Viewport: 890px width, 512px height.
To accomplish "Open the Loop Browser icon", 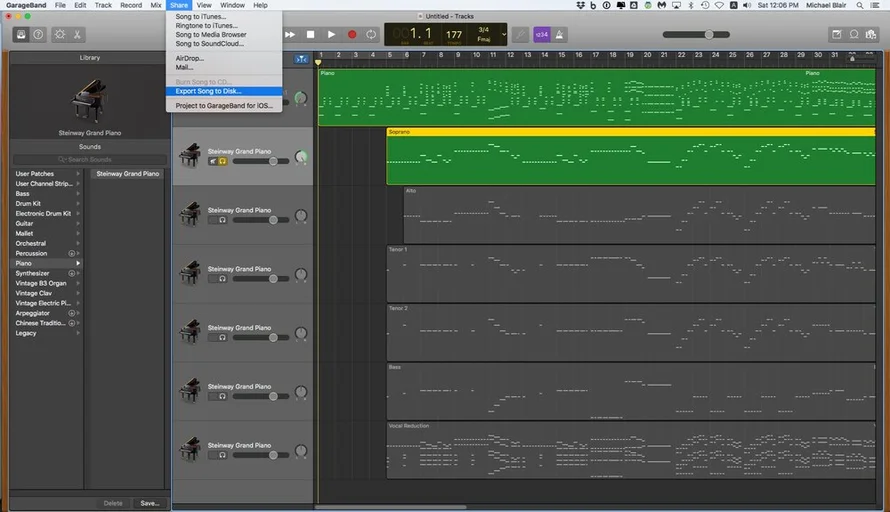I will point(854,35).
